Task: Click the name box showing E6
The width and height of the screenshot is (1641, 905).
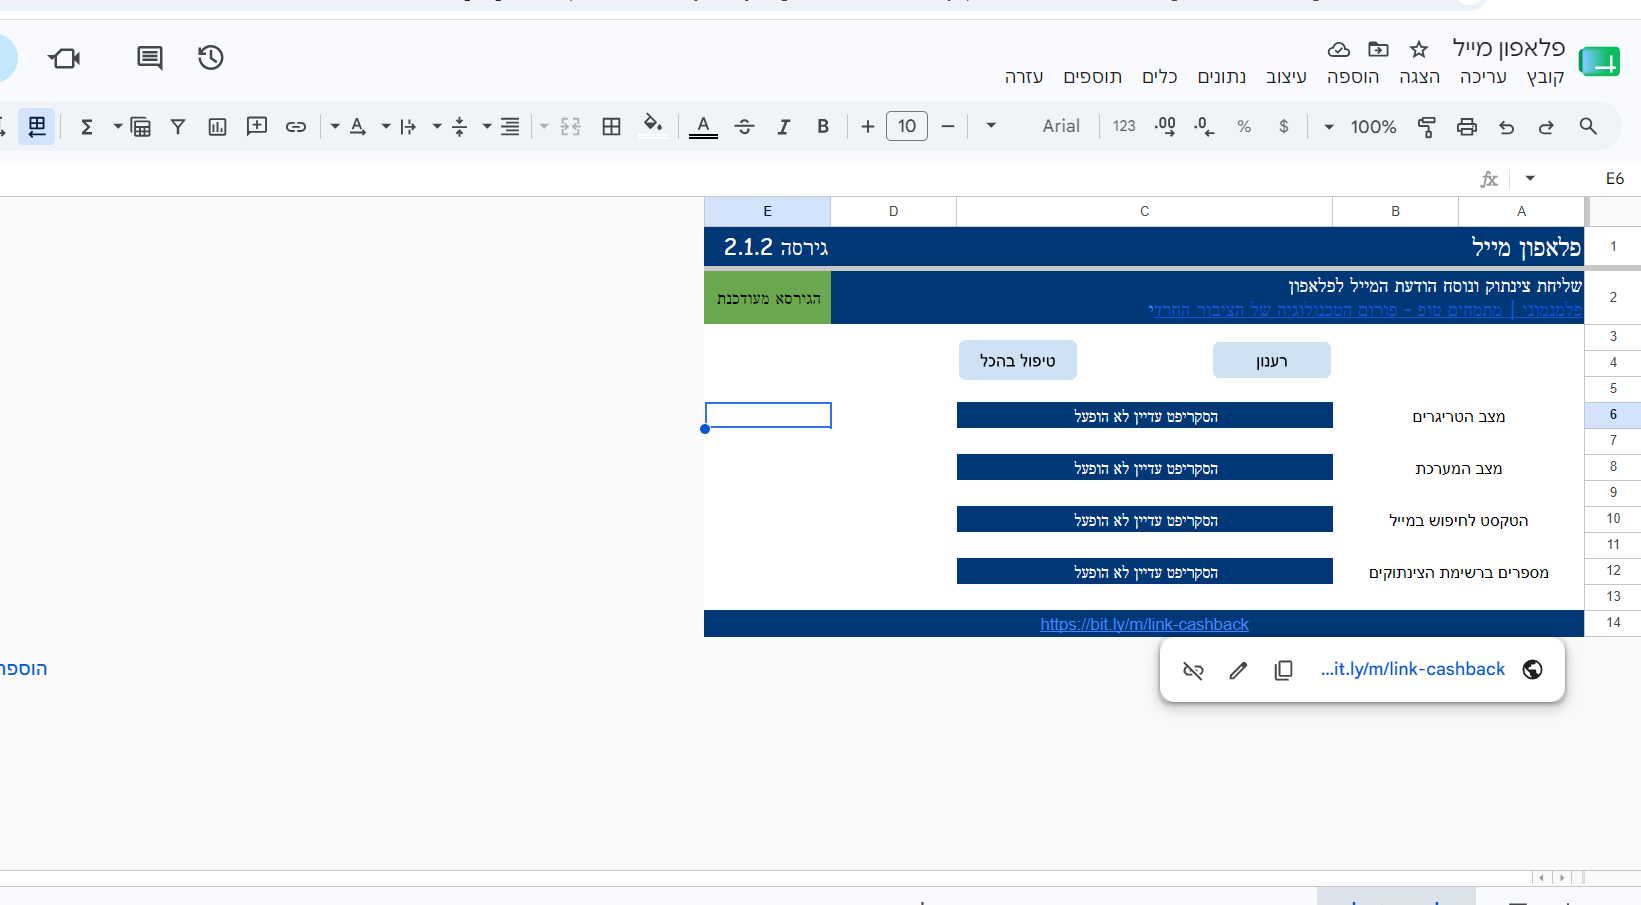Action: click(1614, 178)
